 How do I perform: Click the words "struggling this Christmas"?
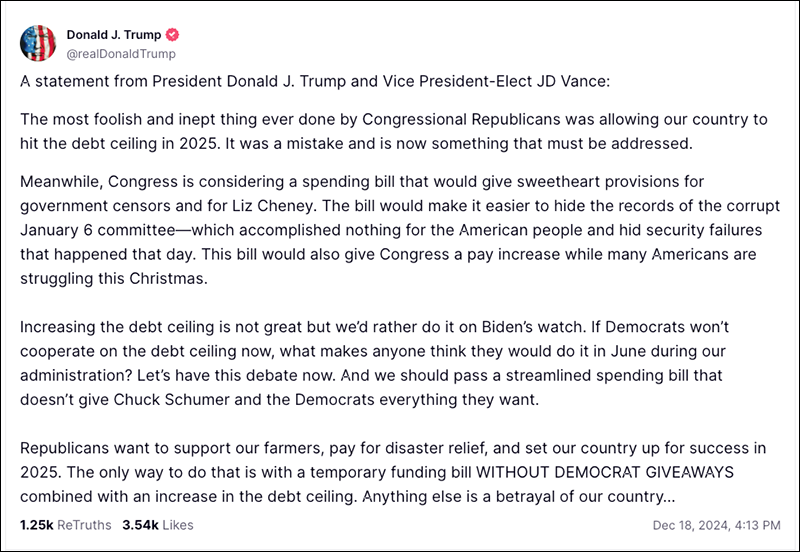(x=112, y=278)
